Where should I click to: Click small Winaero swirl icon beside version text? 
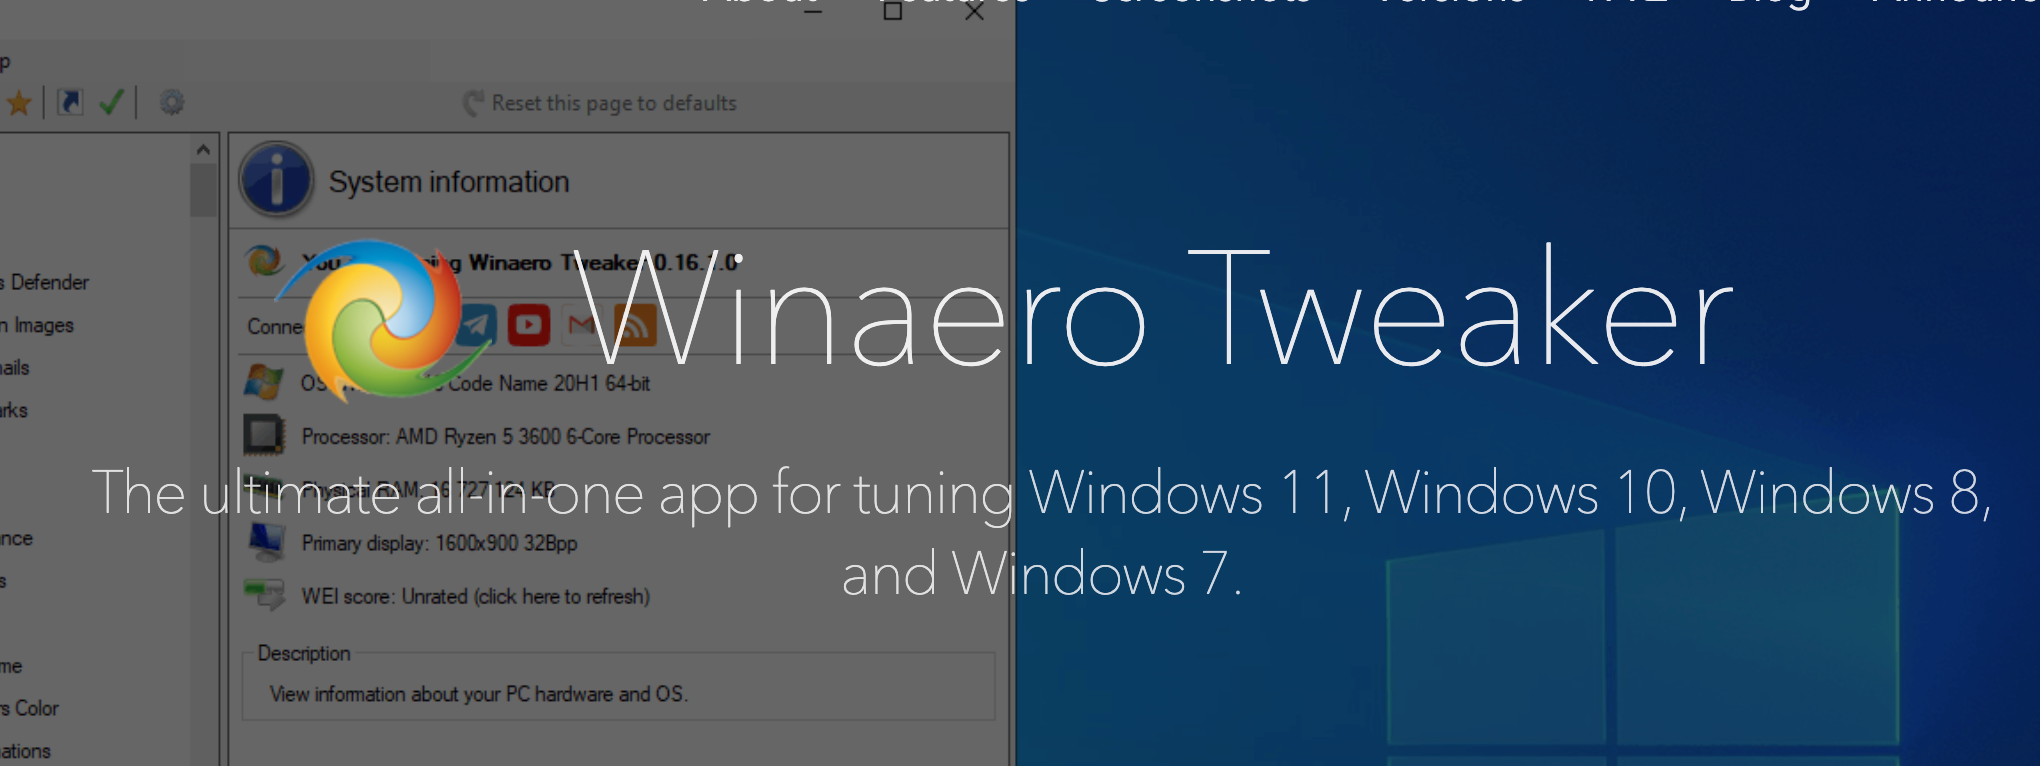(x=265, y=261)
